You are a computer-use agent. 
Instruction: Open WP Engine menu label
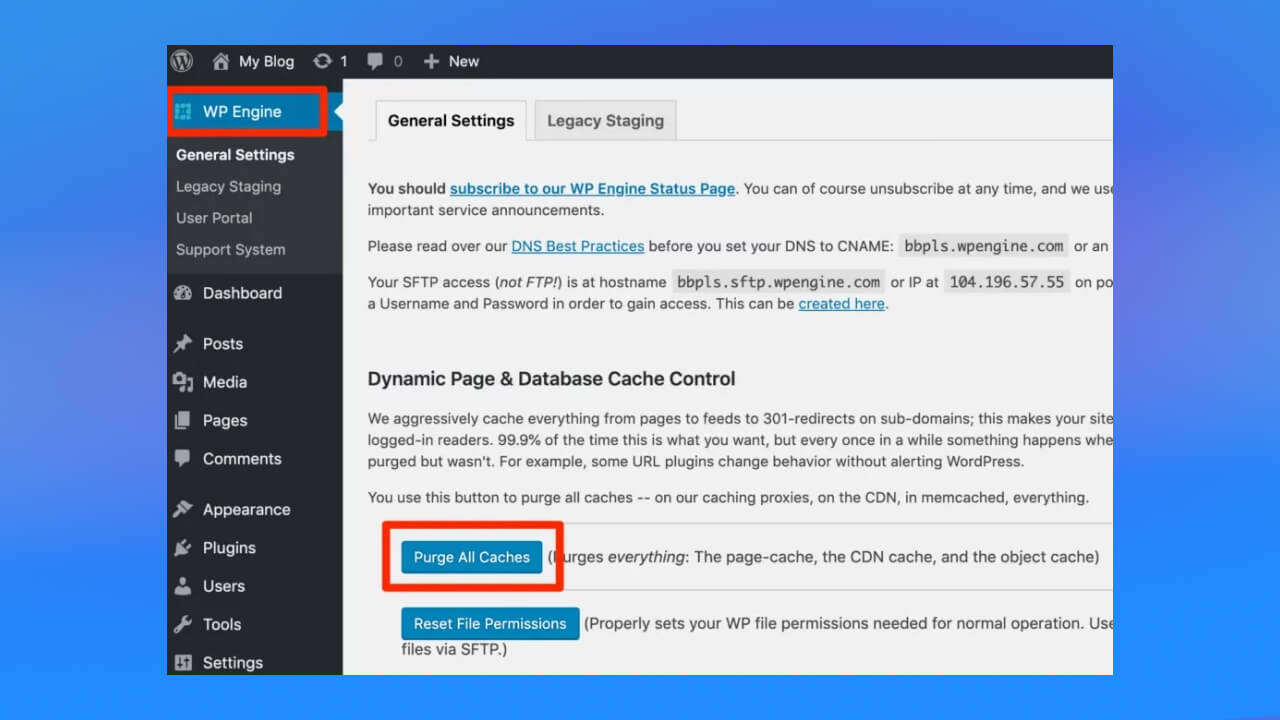click(x=242, y=112)
